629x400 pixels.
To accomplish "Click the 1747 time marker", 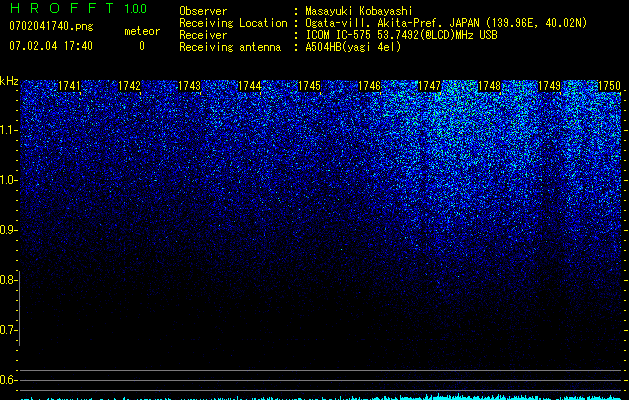I will pos(429,86).
